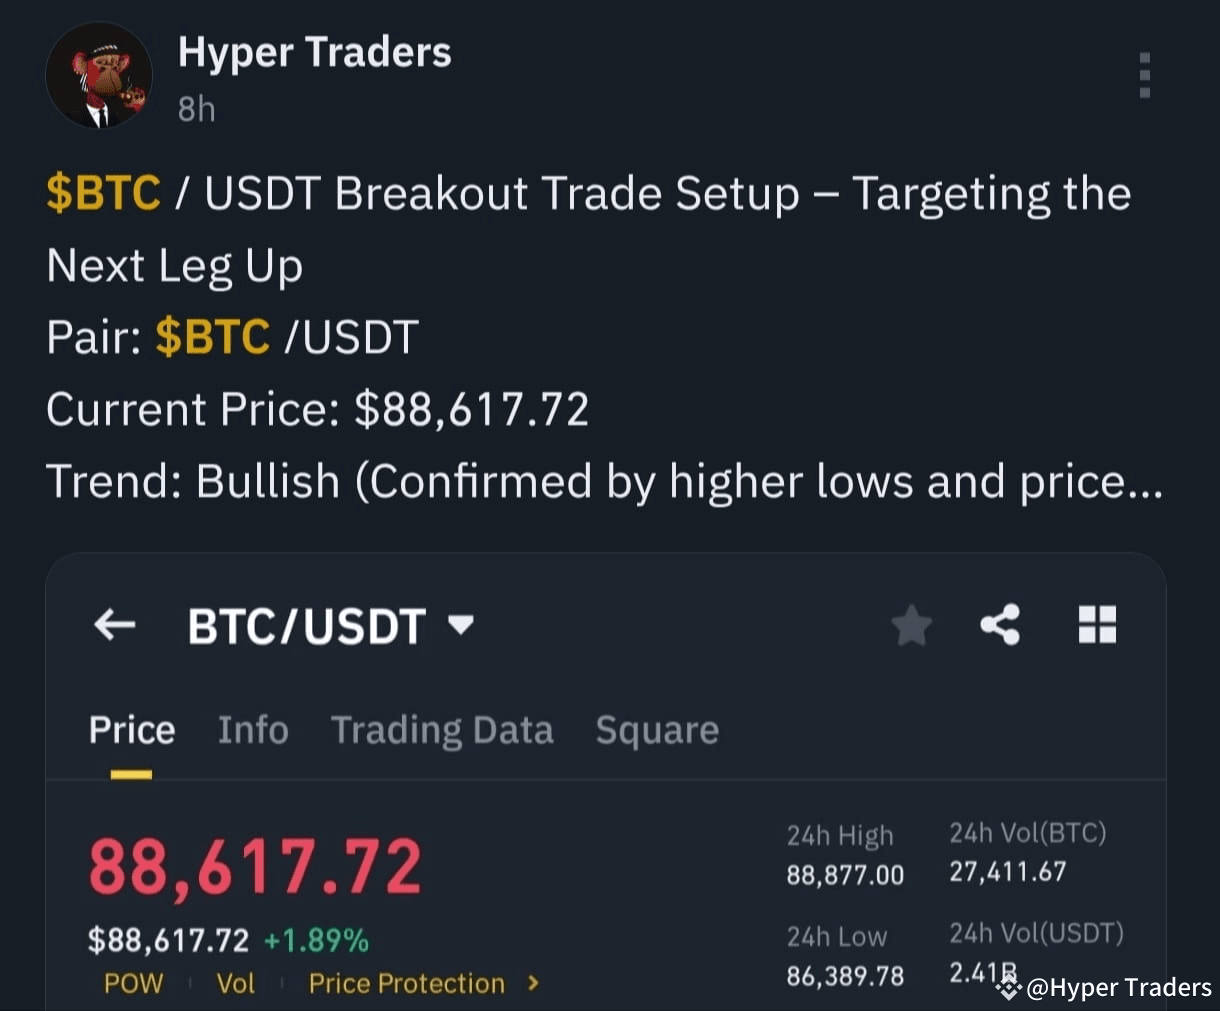Tap the Binance diamond icon in the watermark

point(1009,989)
